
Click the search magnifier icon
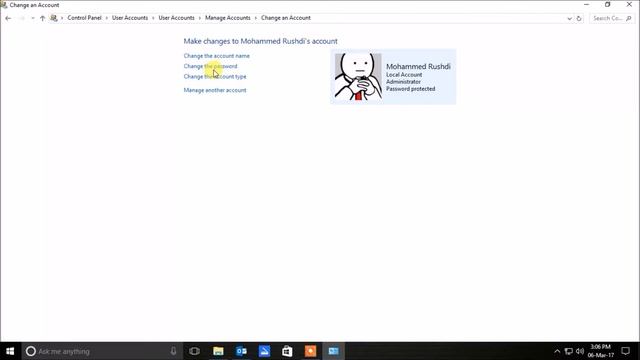point(629,18)
